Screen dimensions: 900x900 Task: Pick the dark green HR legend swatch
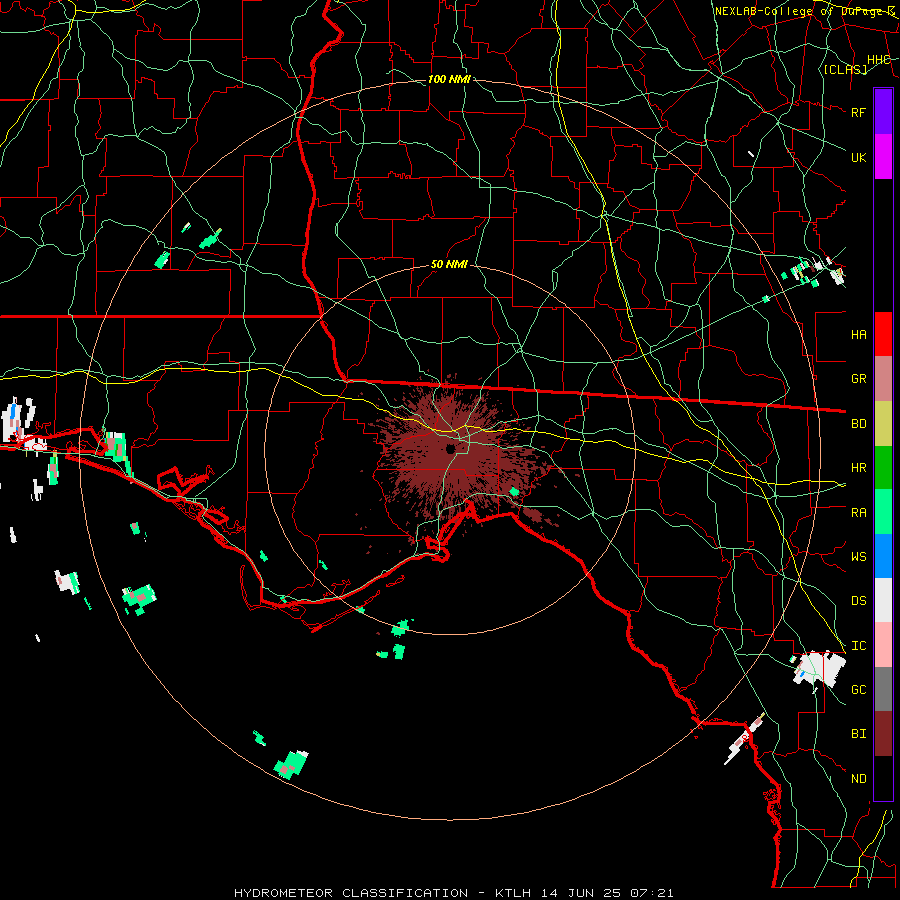coord(883,468)
